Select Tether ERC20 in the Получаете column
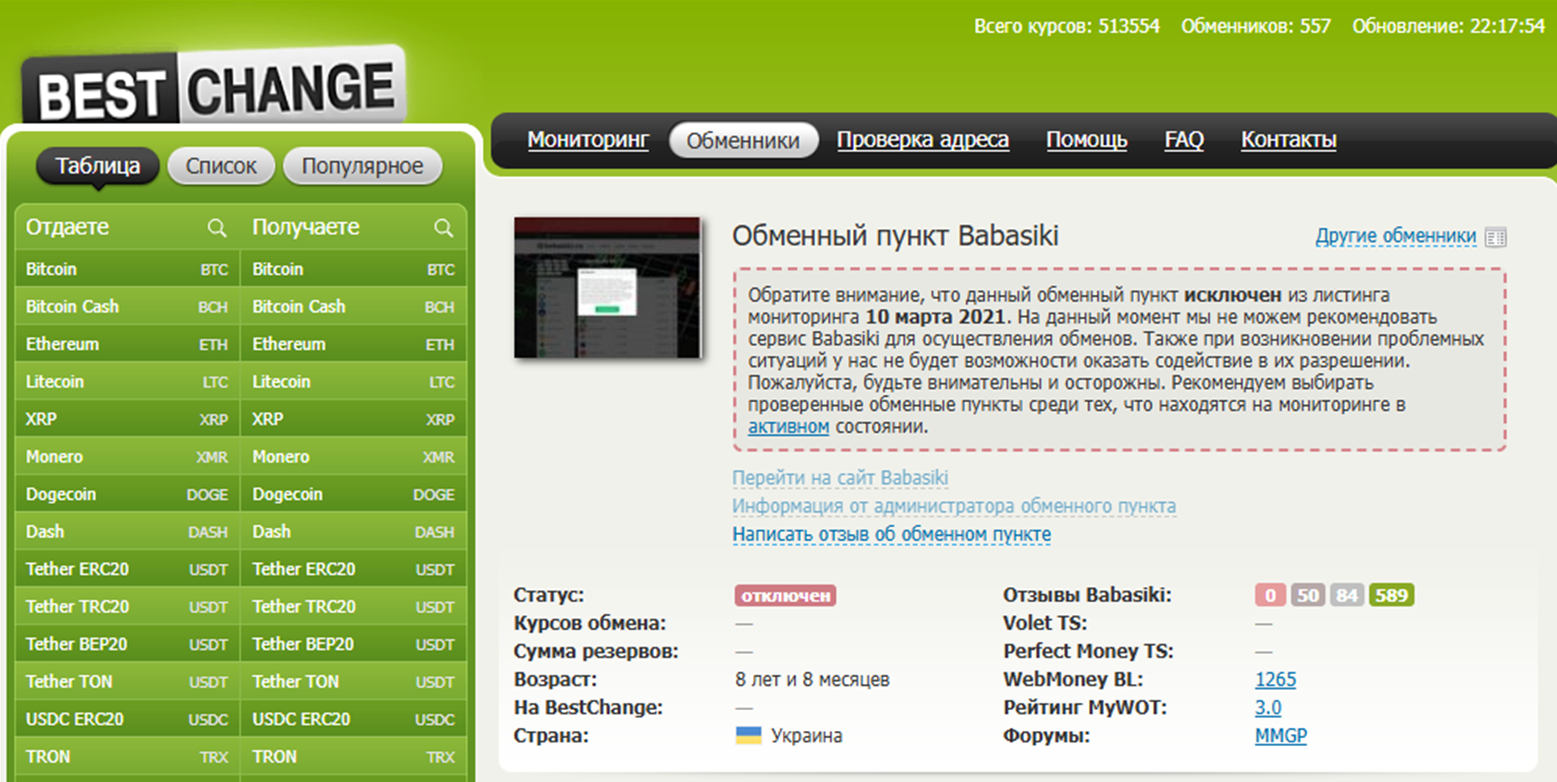The height and width of the screenshot is (782, 1557). coord(354,569)
